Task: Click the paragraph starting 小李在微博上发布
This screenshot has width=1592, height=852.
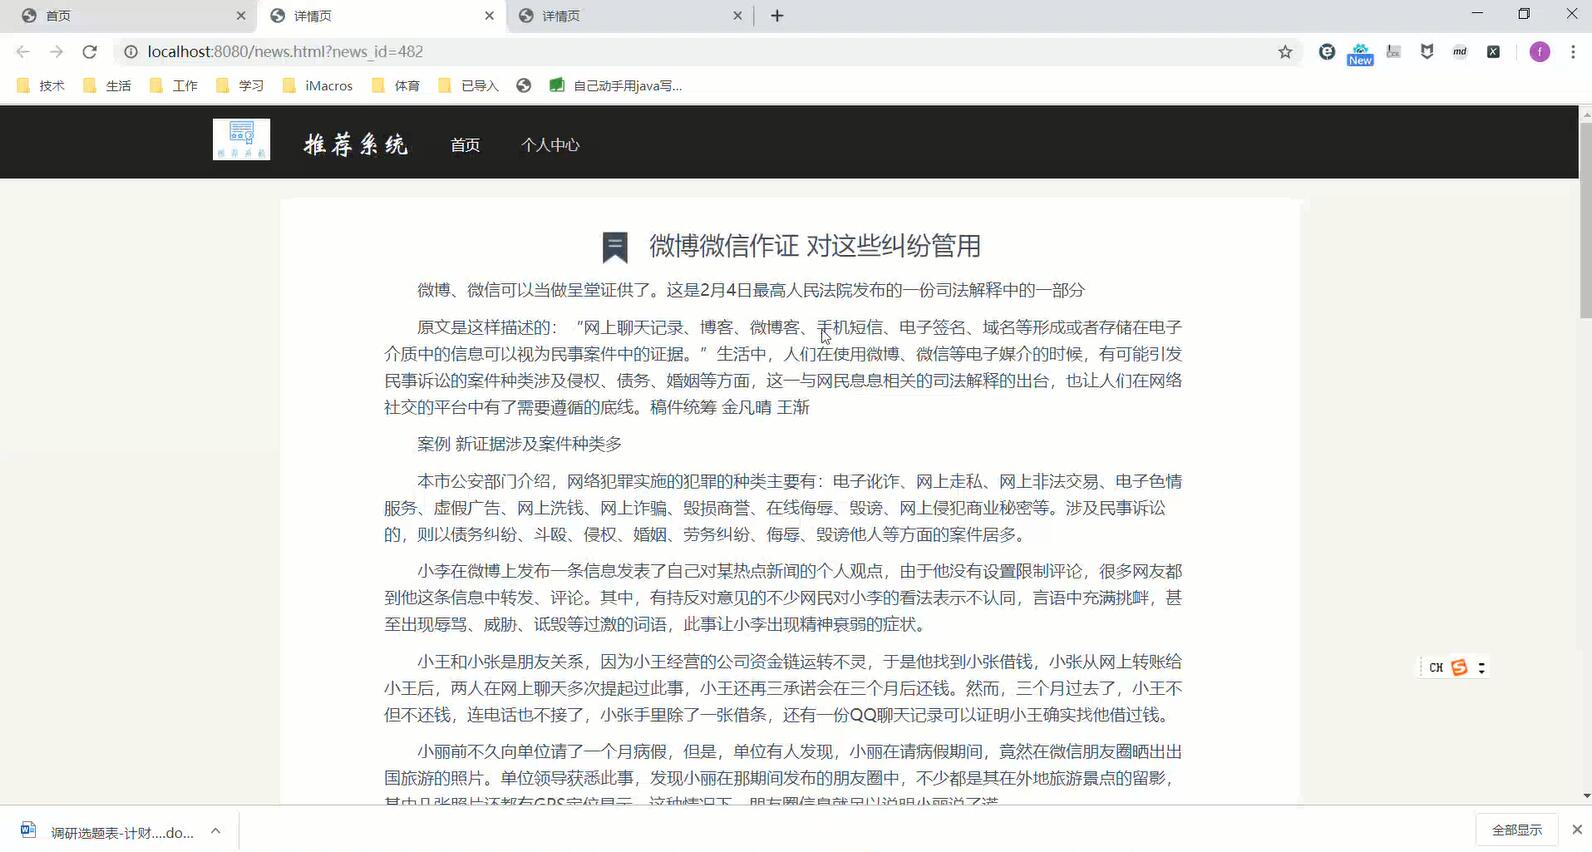Action: 783,598
